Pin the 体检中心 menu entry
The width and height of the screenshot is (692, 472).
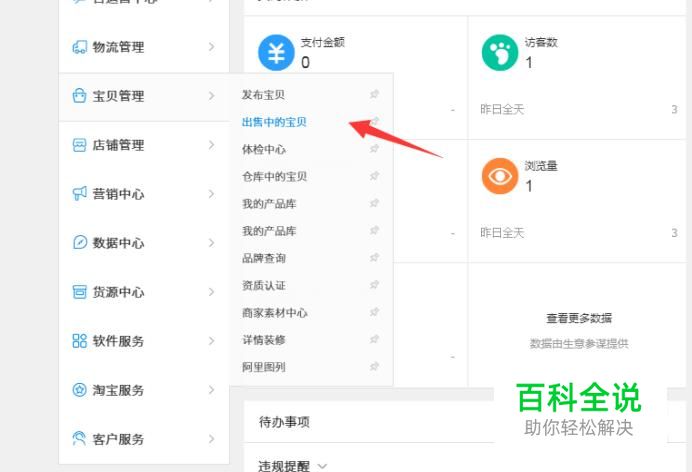point(374,149)
